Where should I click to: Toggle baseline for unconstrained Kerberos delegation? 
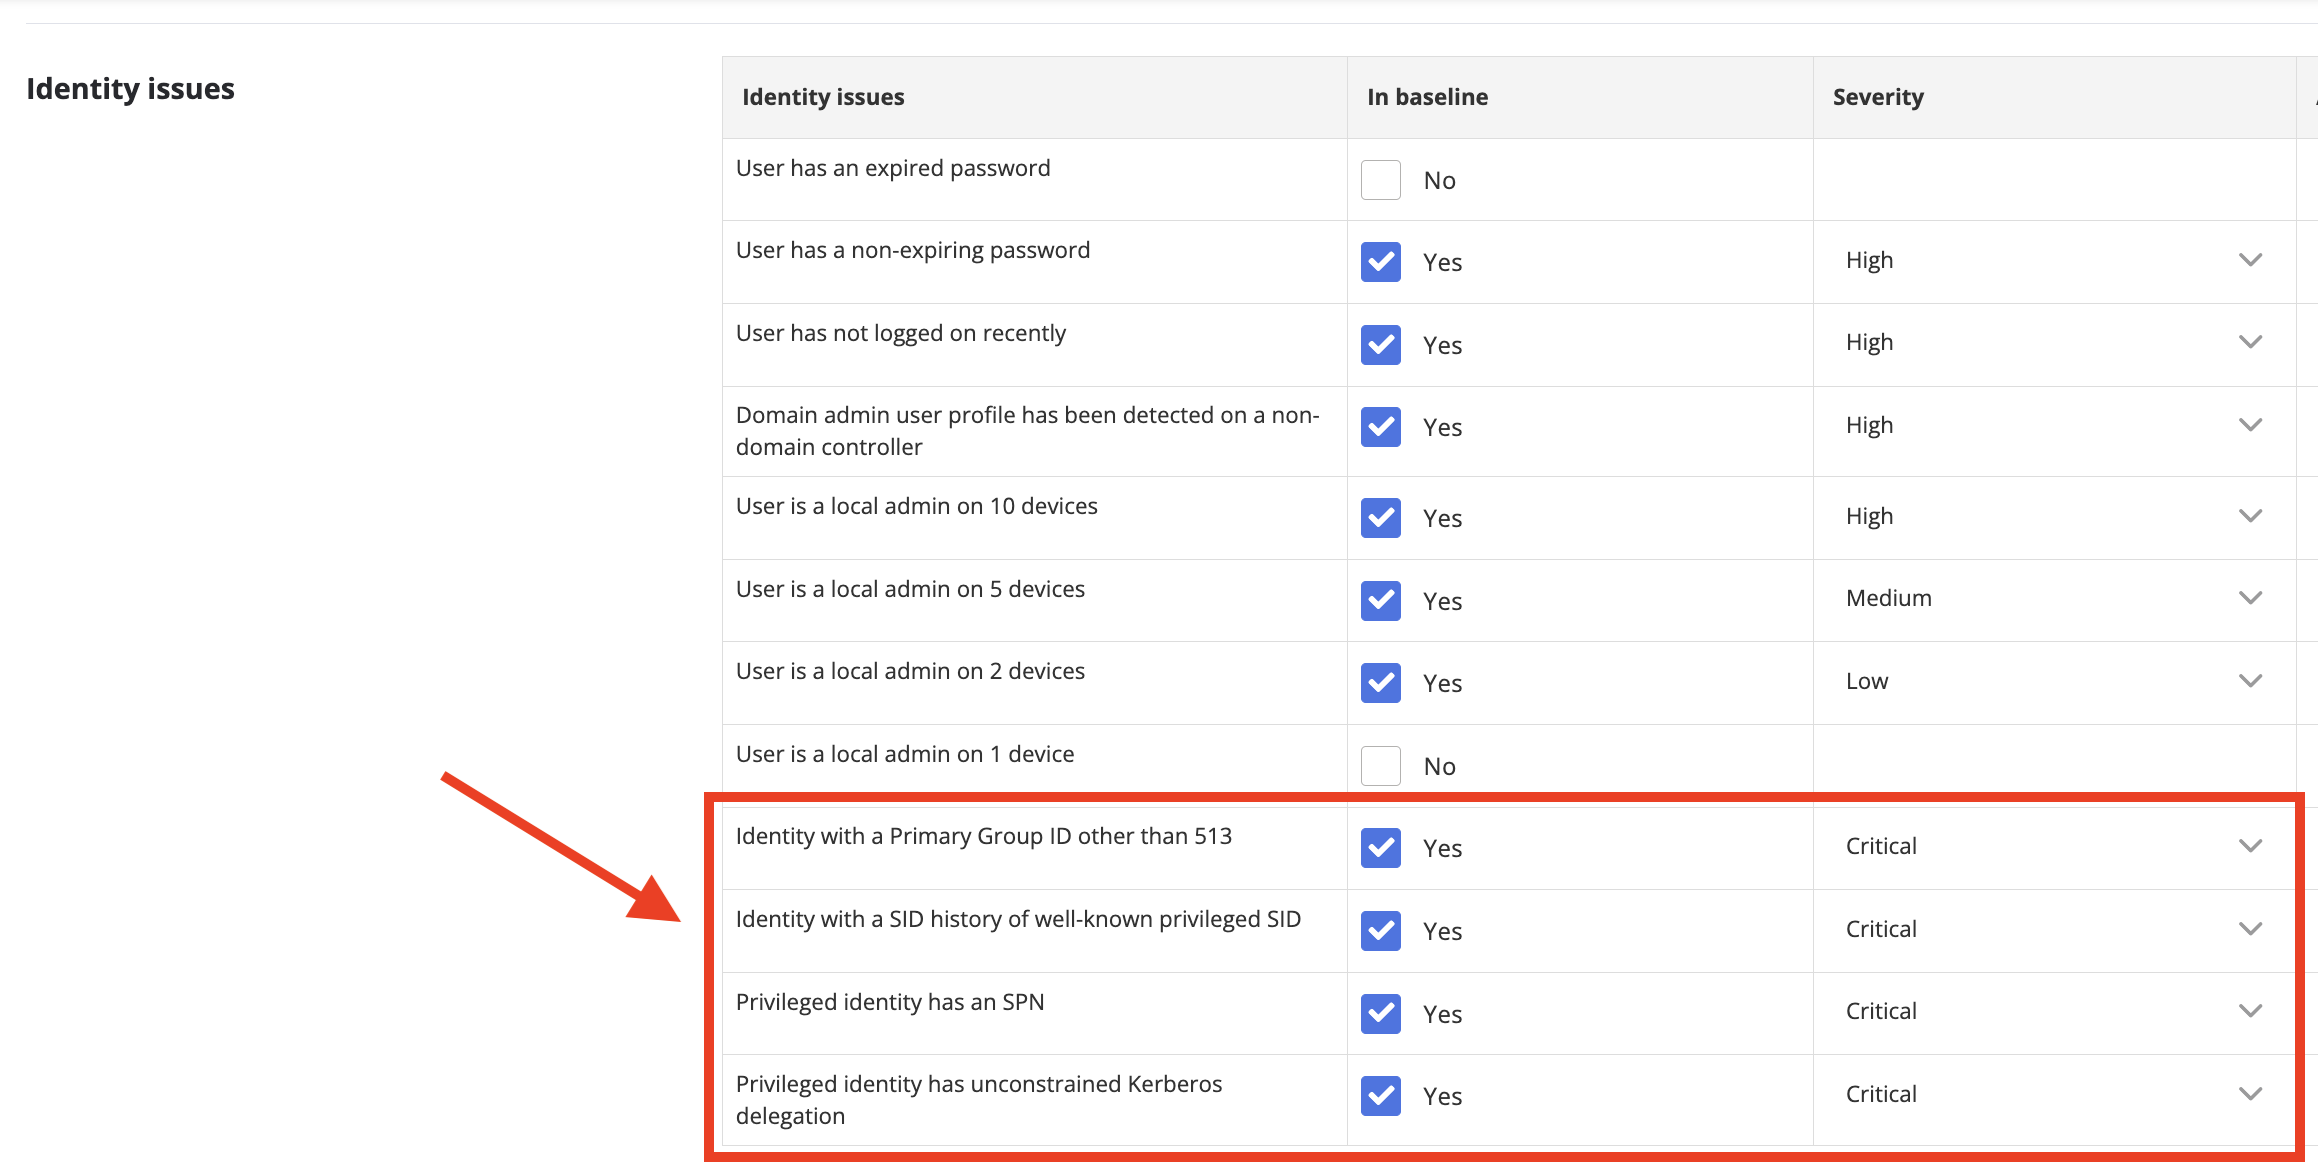[x=1380, y=1096]
